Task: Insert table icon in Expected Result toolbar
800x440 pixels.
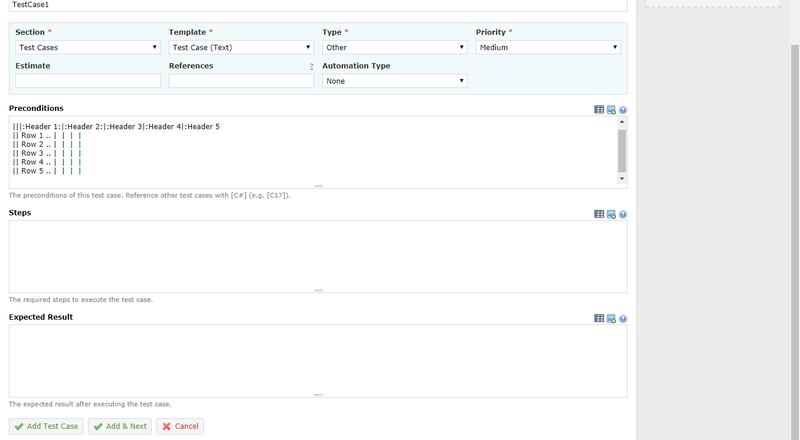Action: (x=599, y=319)
